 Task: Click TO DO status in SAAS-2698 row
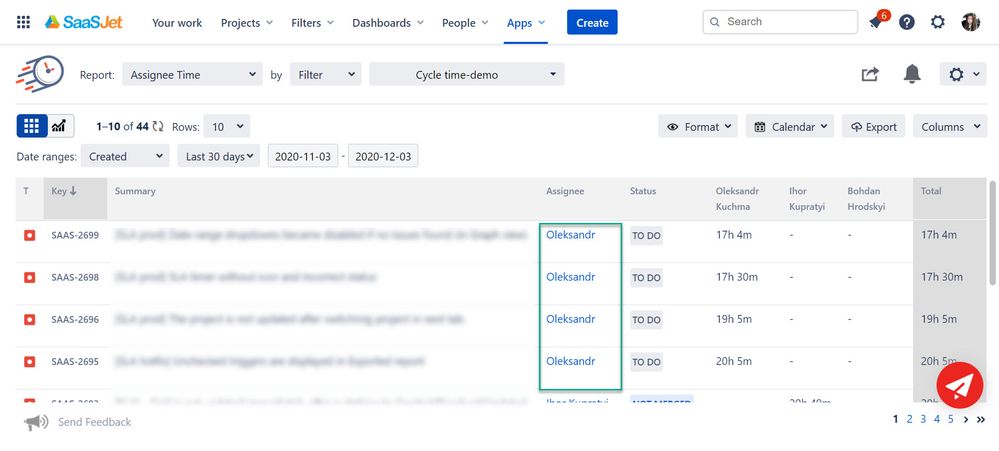(646, 278)
